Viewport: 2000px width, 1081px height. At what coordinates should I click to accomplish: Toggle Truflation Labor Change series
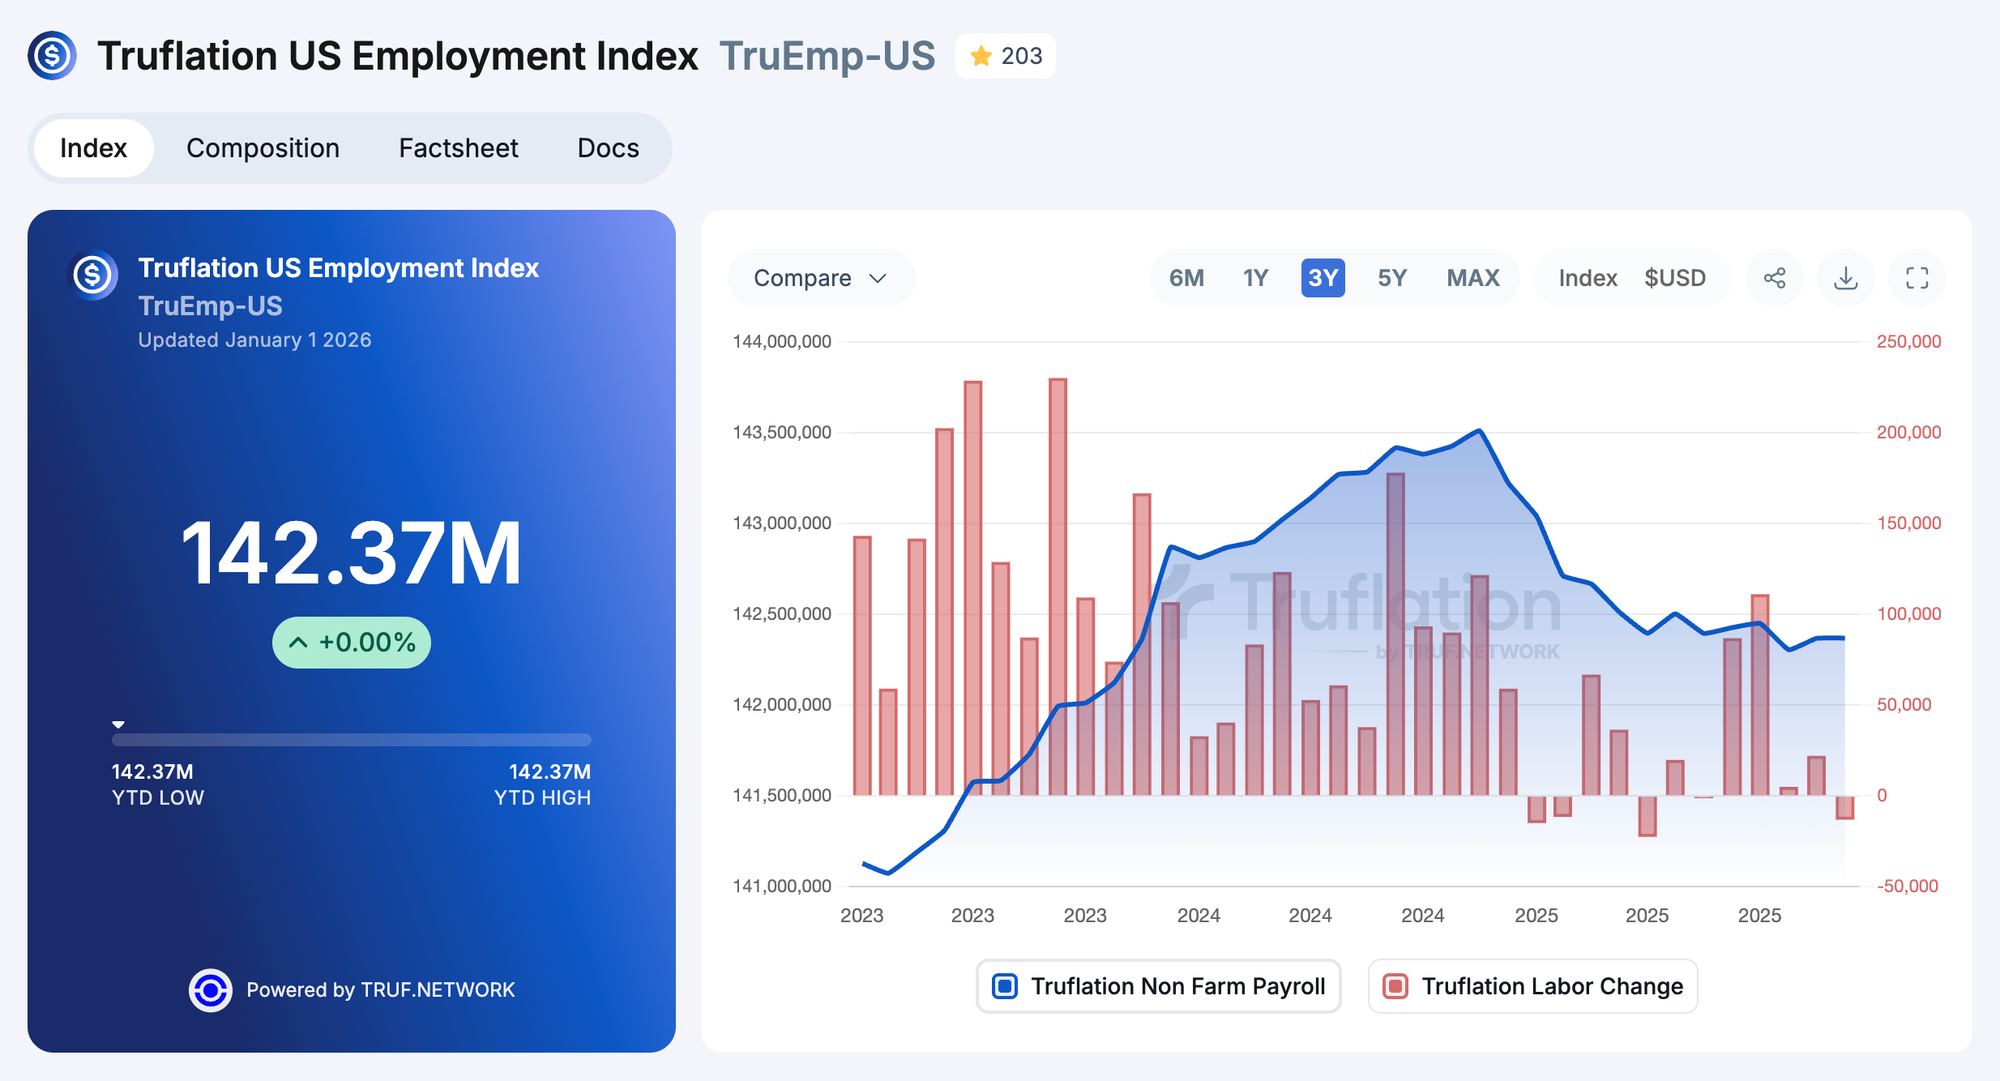tap(1532, 986)
